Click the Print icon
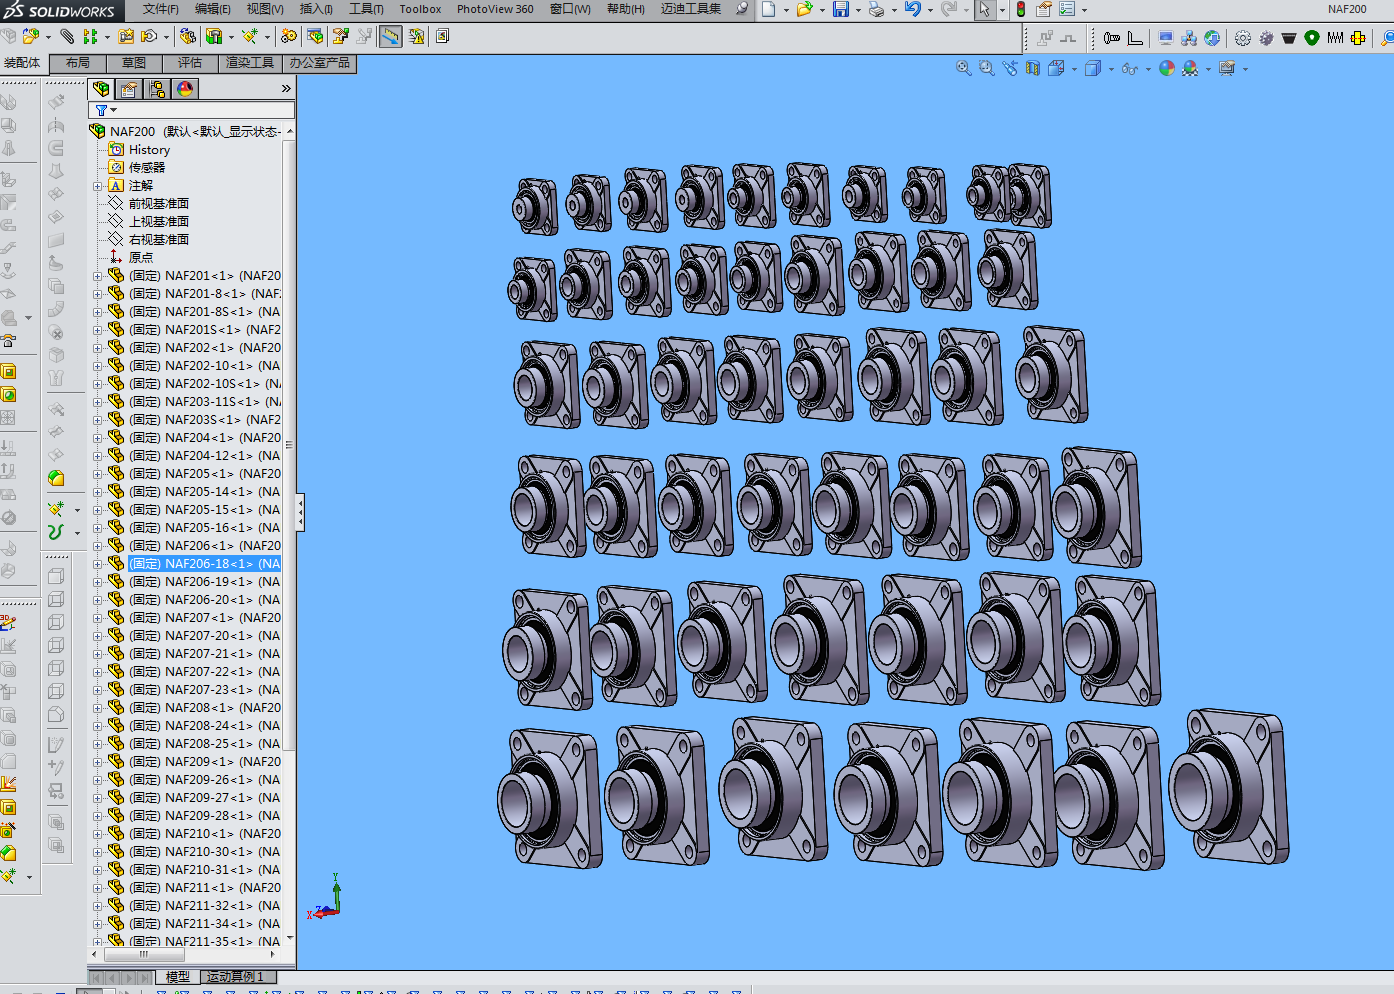 coord(876,9)
